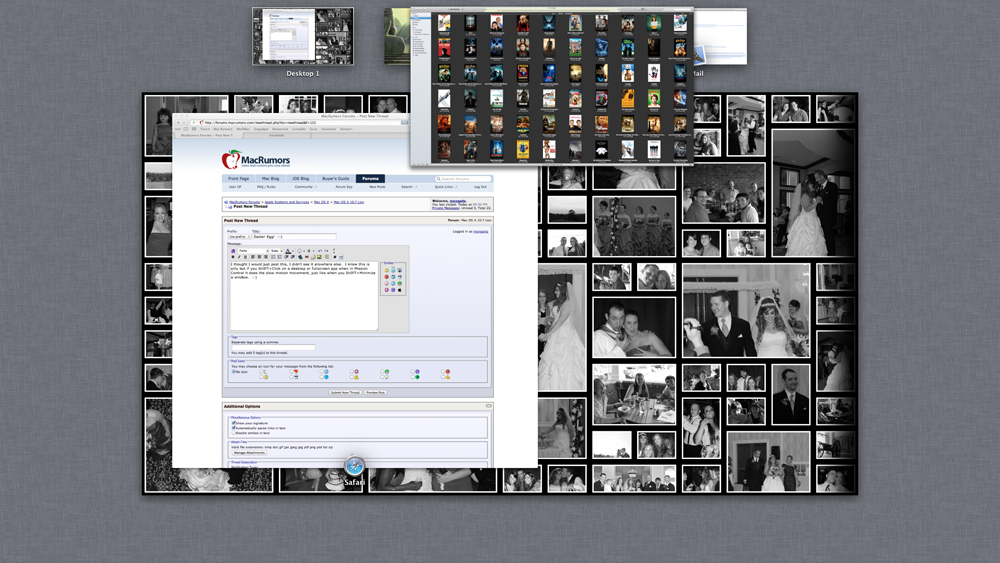
Task: Collapse the Additional Options section
Action: pos(489,406)
